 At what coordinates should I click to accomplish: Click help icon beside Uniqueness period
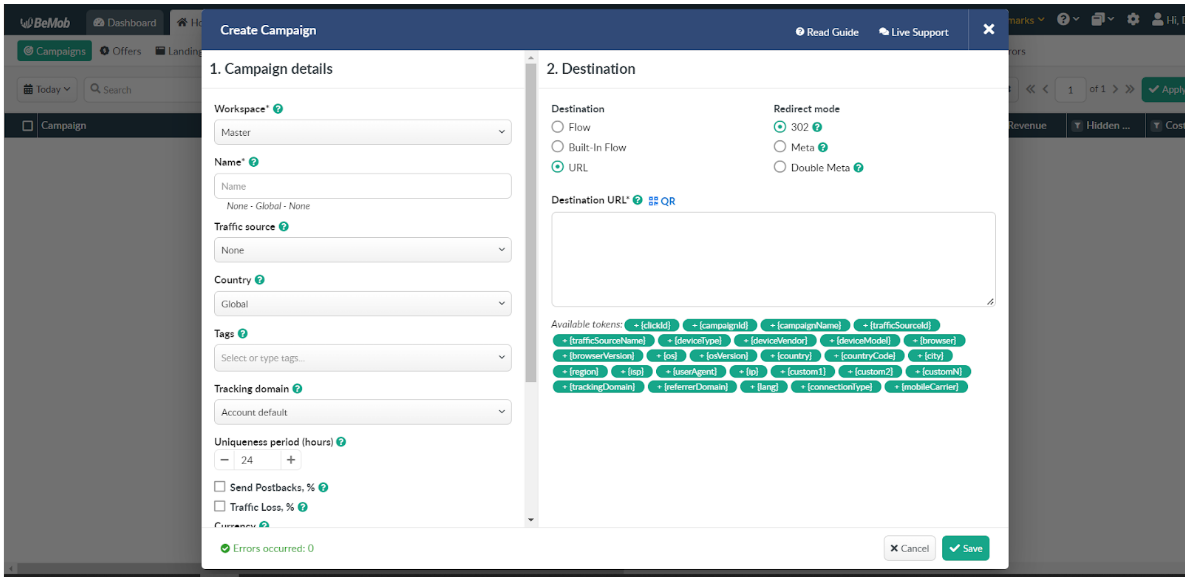pyautogui.click(x=342, y=442)
